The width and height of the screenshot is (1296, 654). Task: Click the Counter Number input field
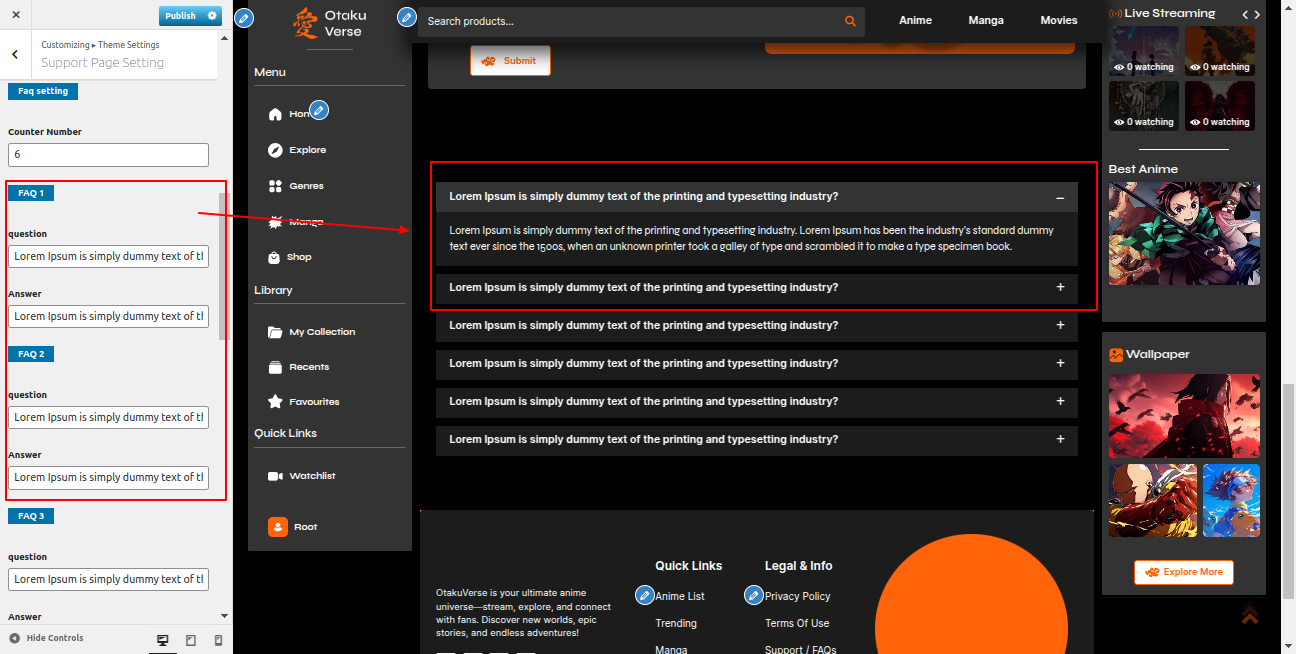coord(108,155)
